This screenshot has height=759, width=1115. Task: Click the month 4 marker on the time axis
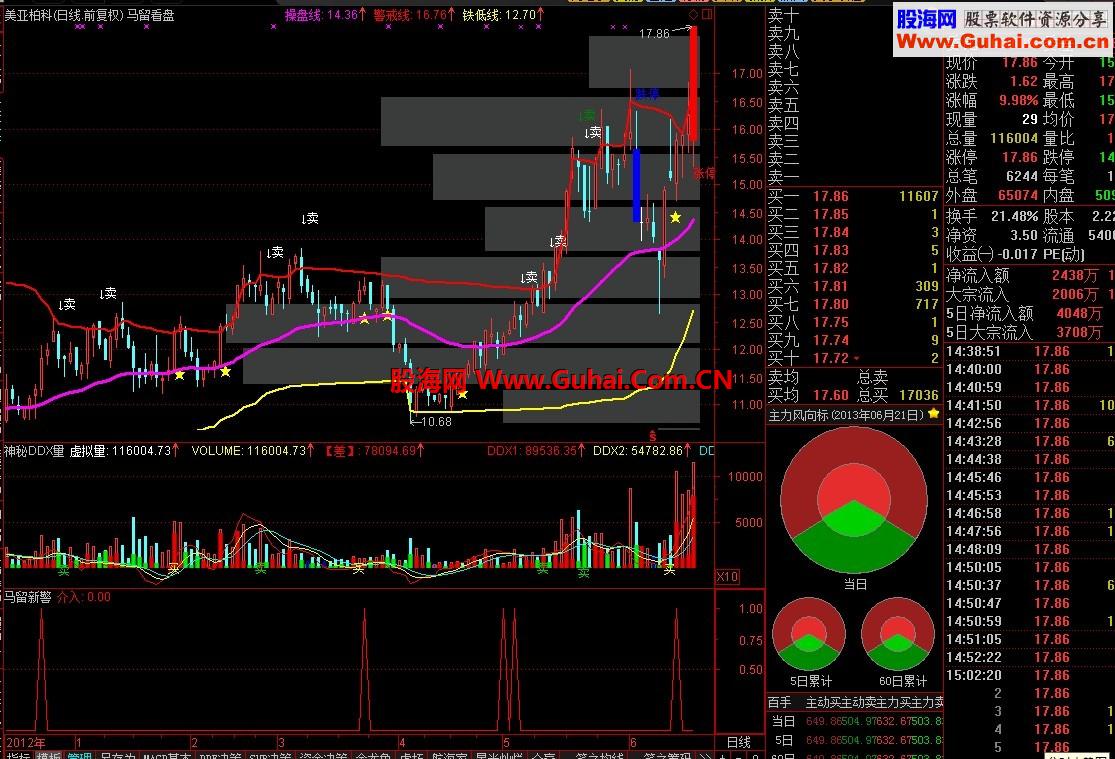[x=402, y=743]
